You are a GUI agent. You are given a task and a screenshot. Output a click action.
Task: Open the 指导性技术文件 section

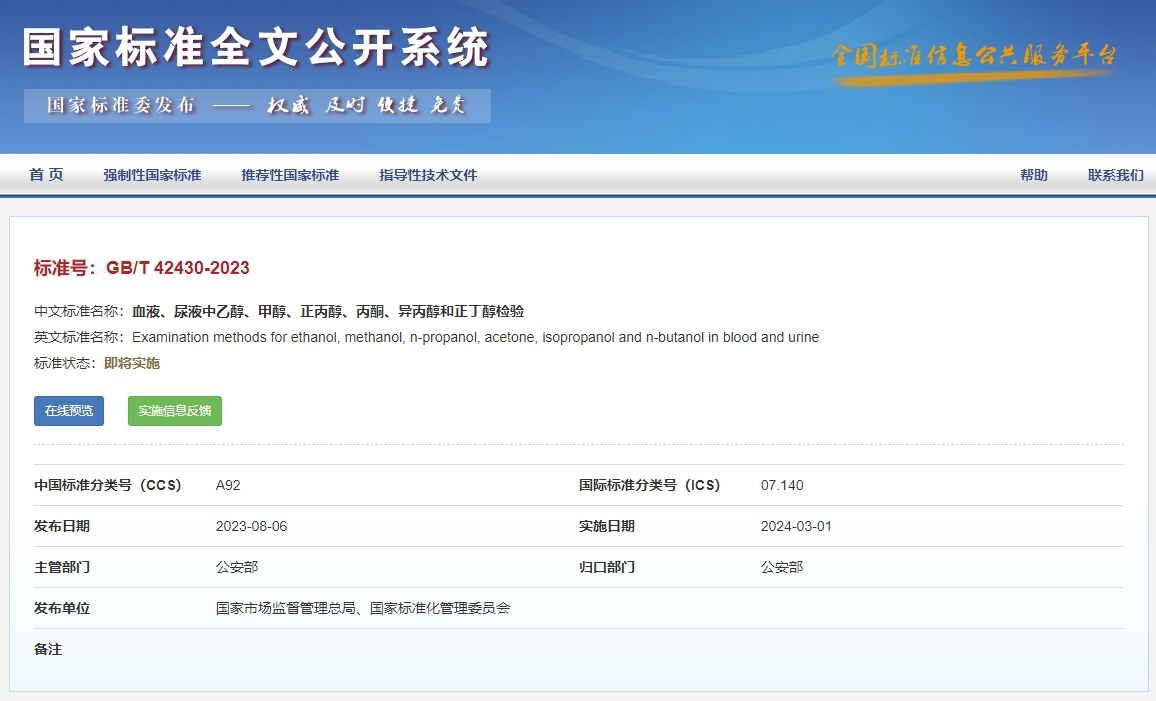(x=427, y=175)
